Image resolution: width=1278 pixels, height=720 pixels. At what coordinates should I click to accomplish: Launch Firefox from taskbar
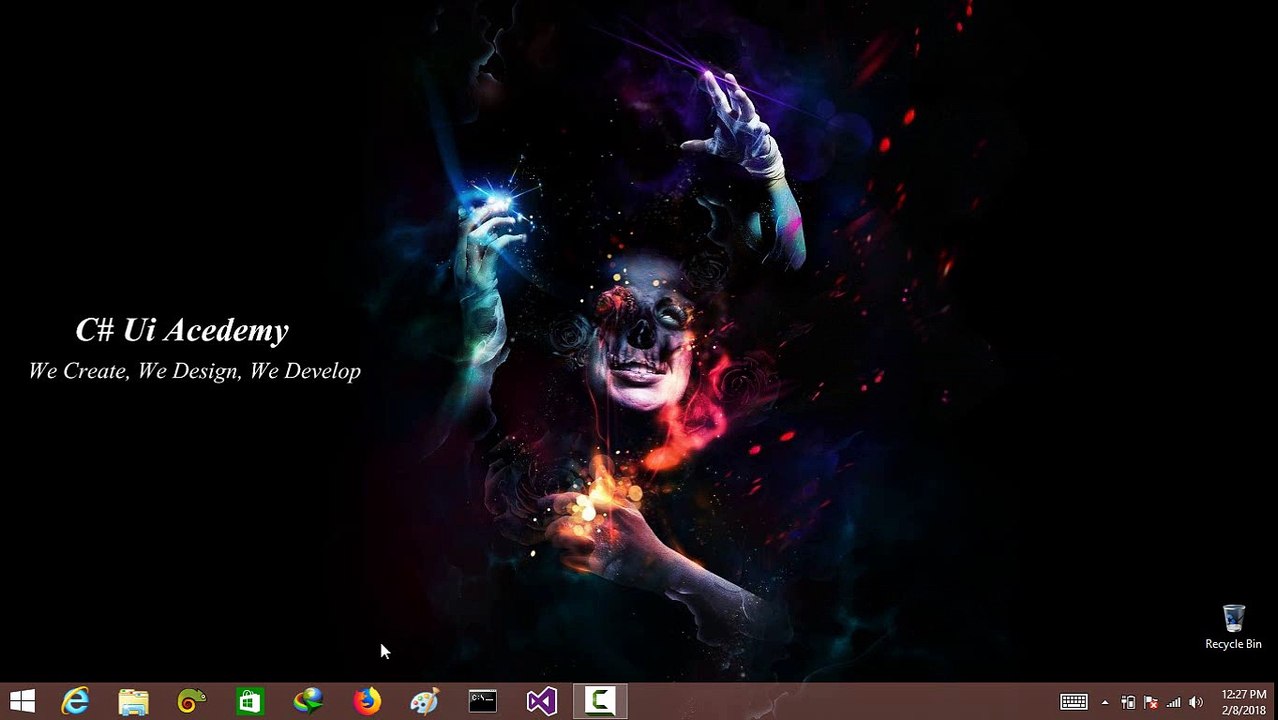pos(367,701)
